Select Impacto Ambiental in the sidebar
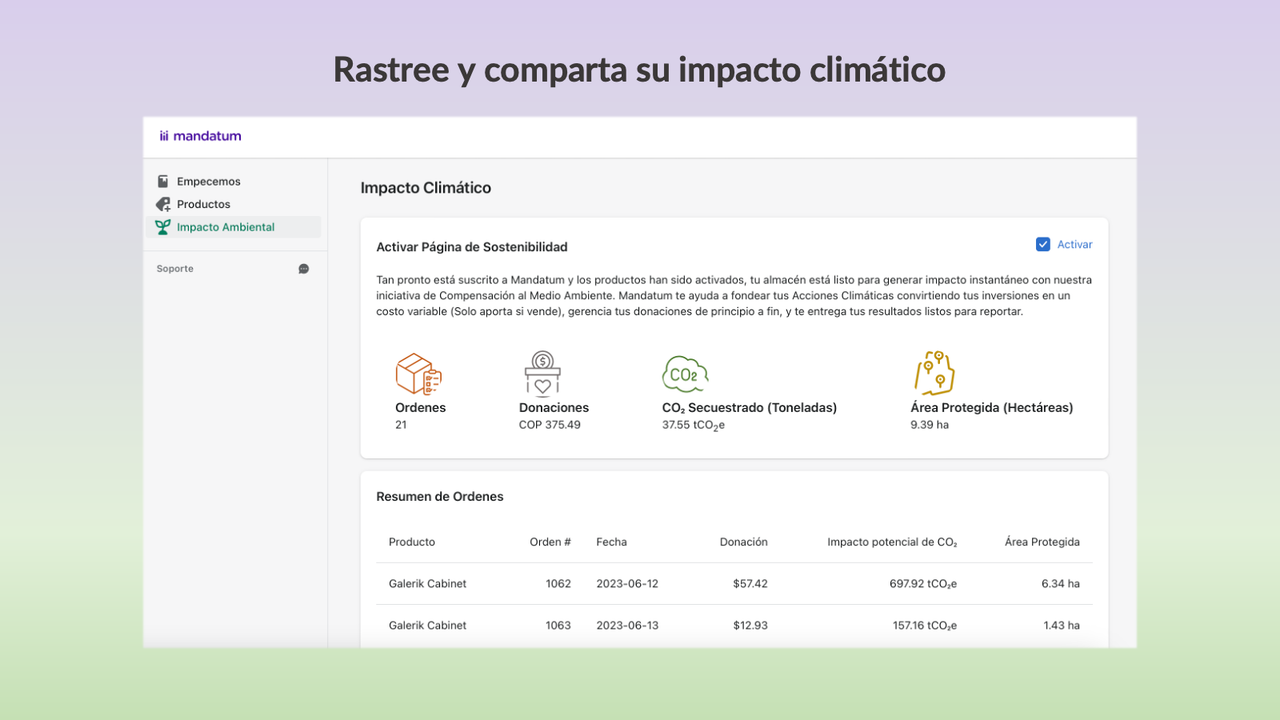Screen dimensions: 1280x720 click(233, 227)
